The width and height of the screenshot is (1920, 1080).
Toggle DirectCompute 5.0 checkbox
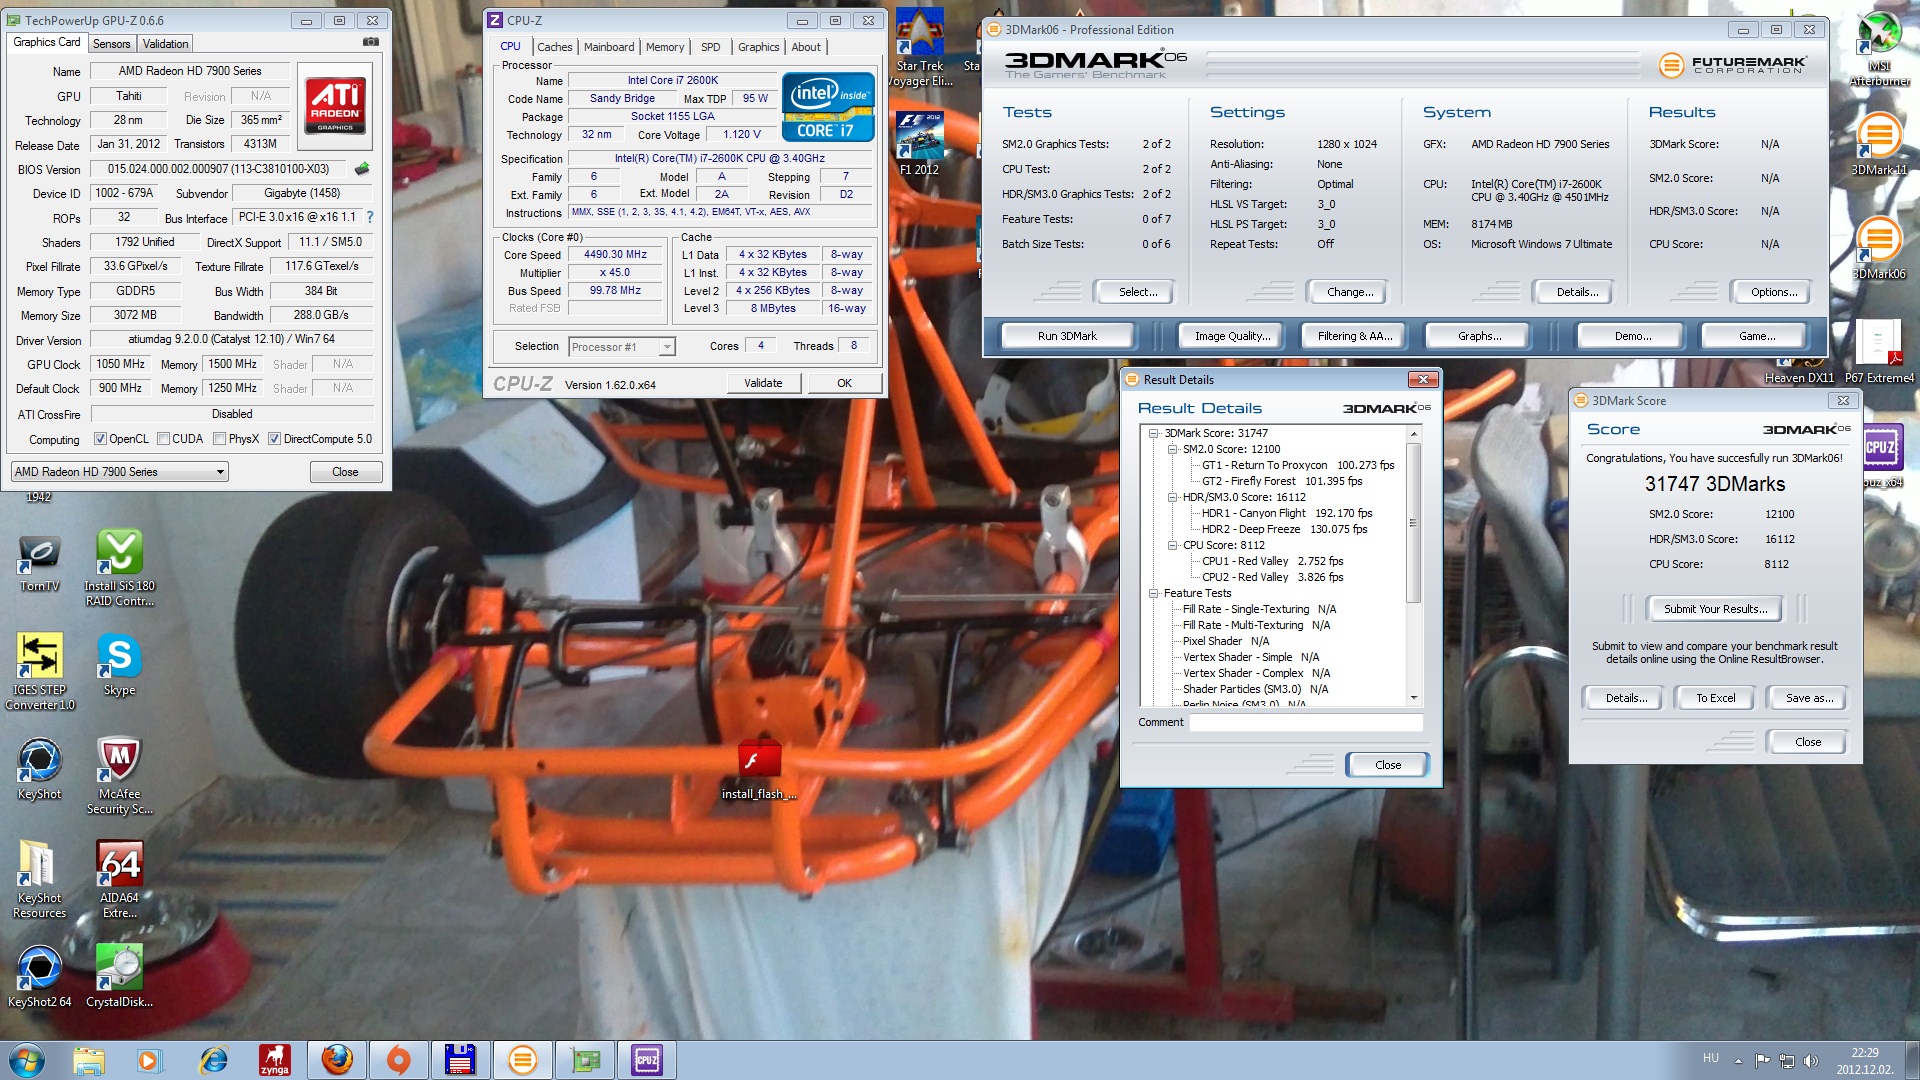point(274,439)
